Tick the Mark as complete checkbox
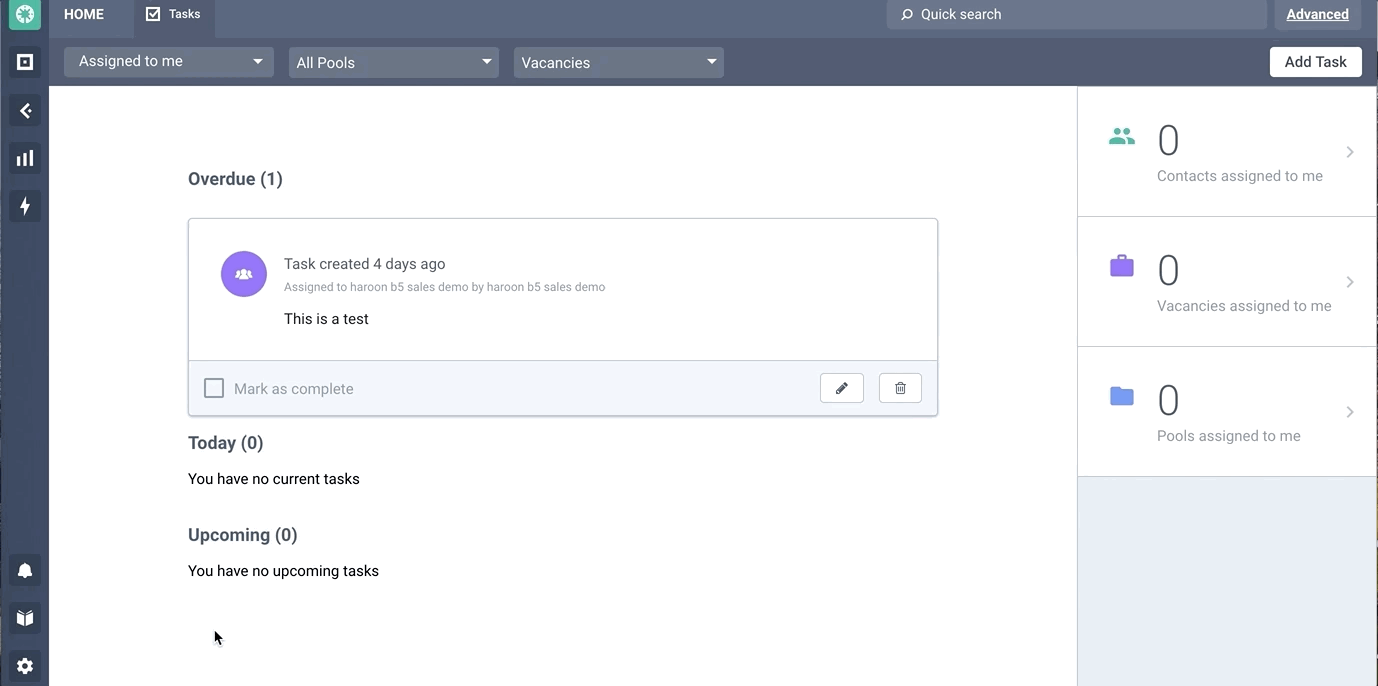This screenshot has width=1378, height=686. pos(214,388)
